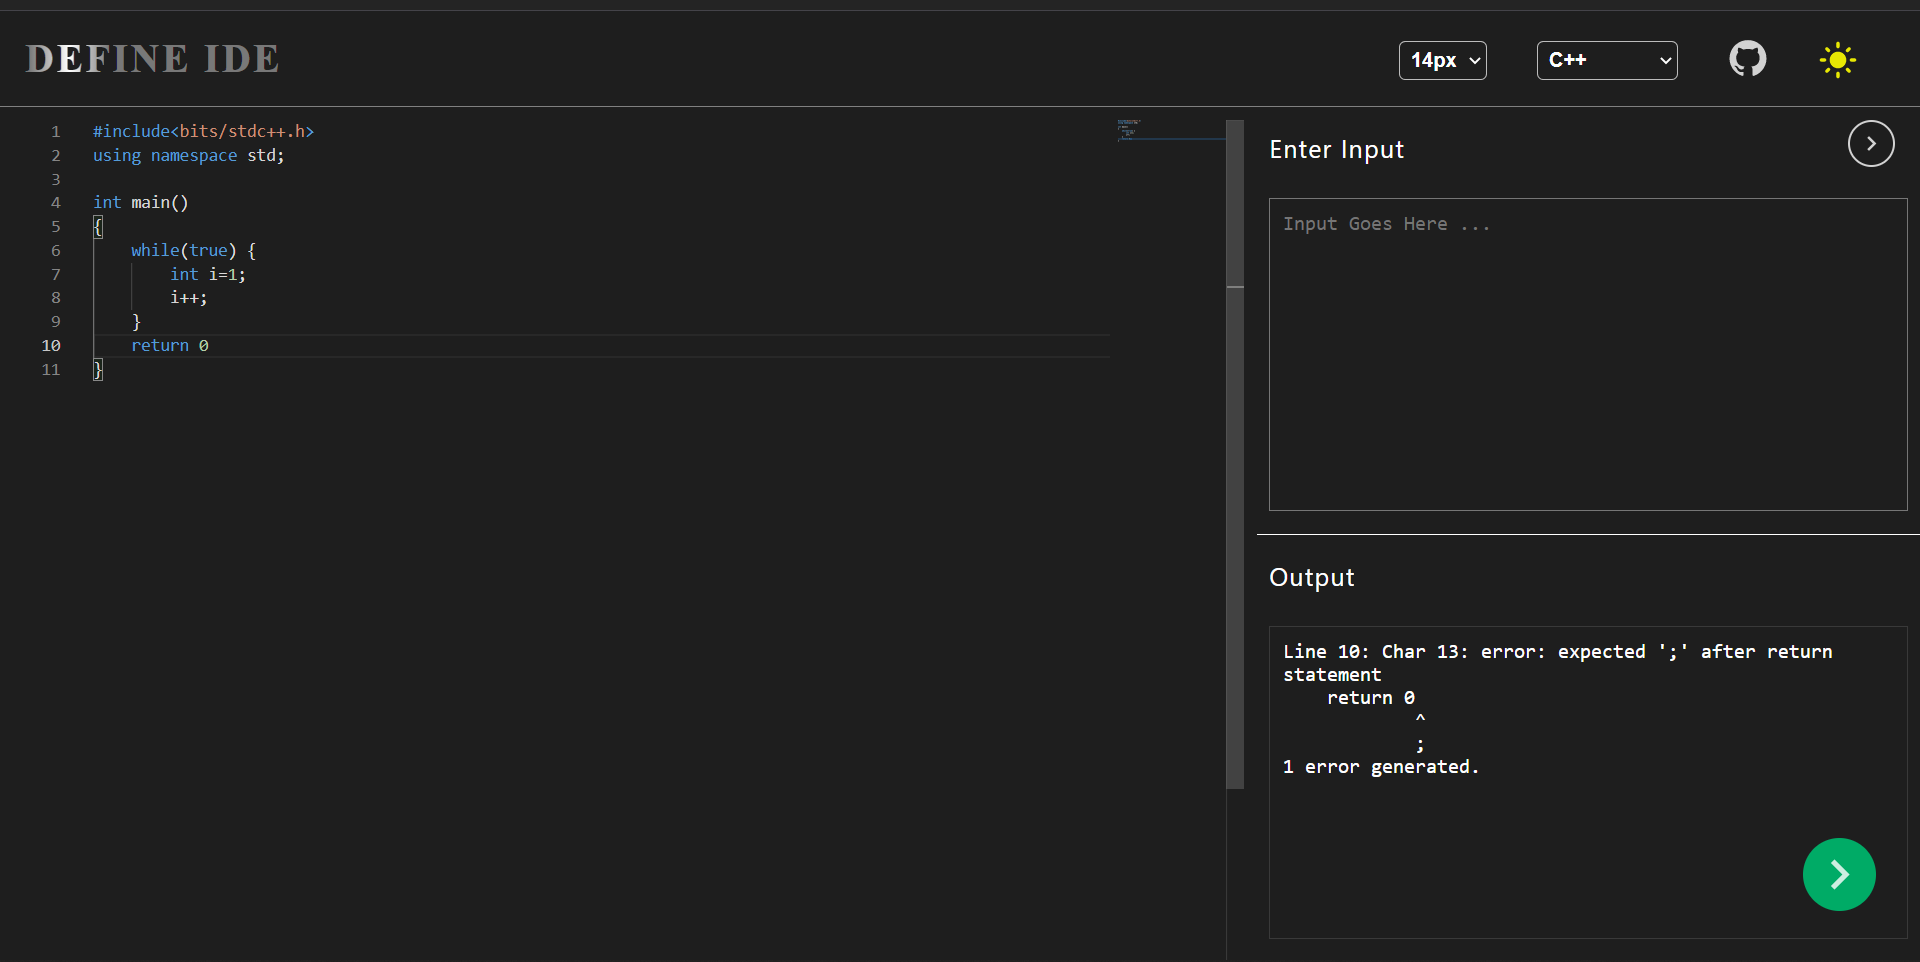Viewport: 1920px width, 962px height.
Task: Click the 'while(true) {' line
Action: (194, 250)
